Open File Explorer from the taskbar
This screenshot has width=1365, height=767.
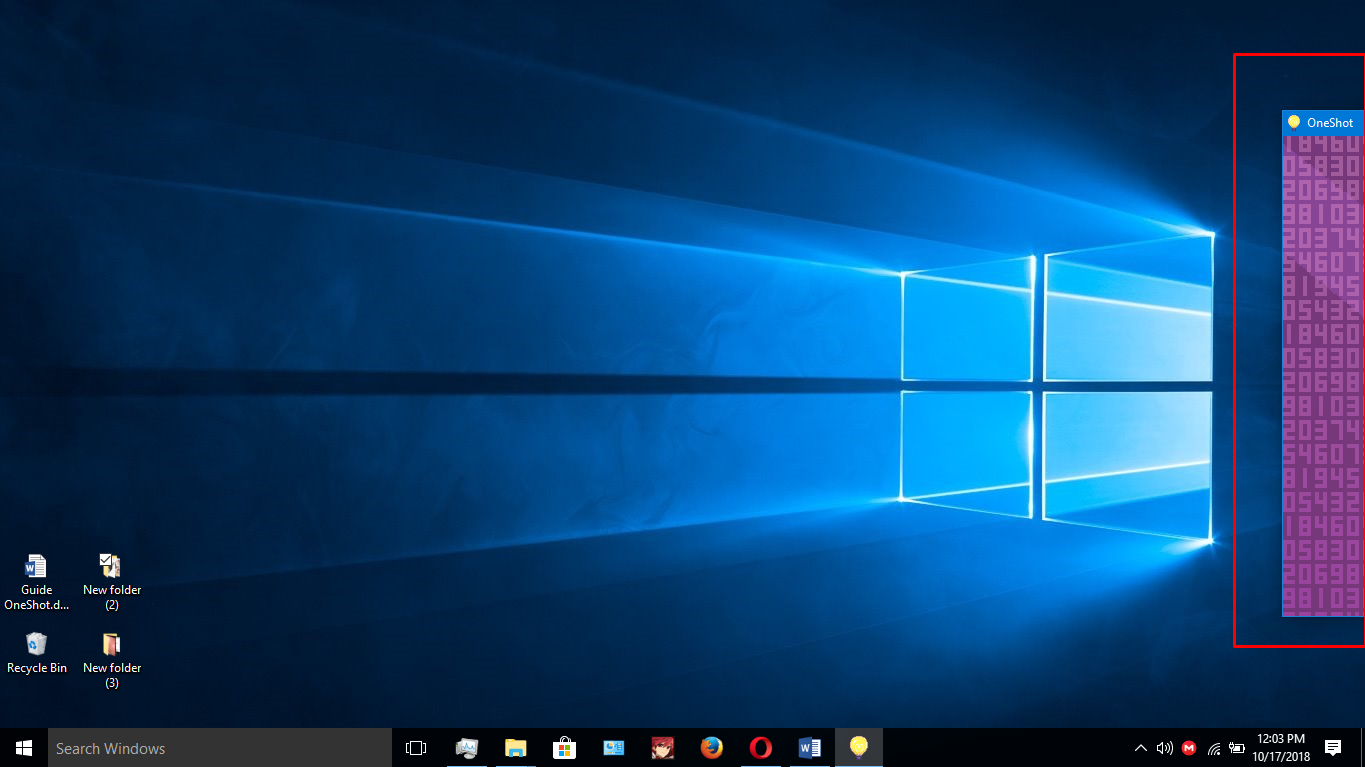coord(515,748)
